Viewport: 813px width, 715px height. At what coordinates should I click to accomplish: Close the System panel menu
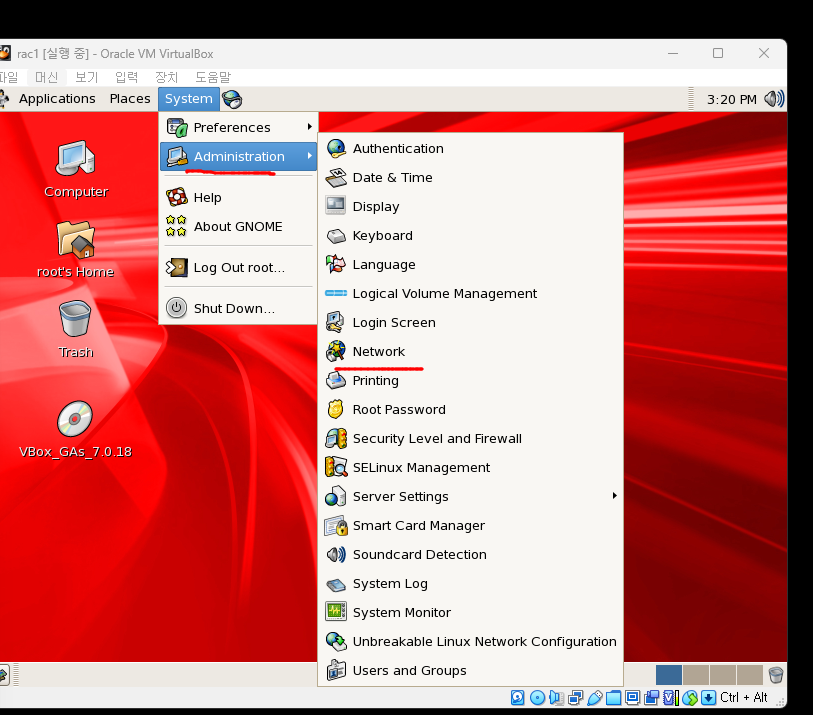(189, 99)
